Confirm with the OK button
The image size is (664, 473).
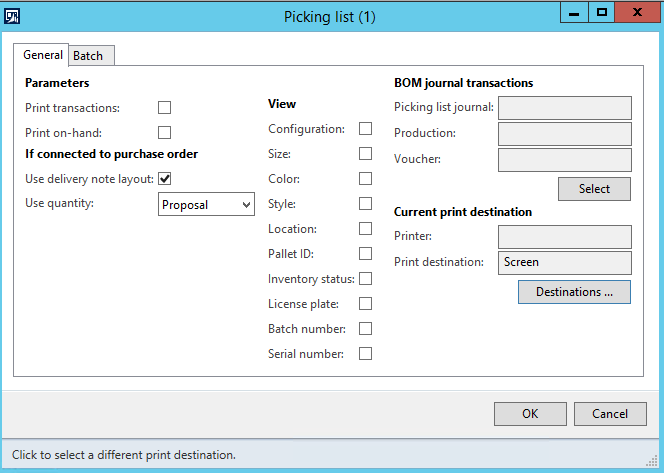click(530, 414)
